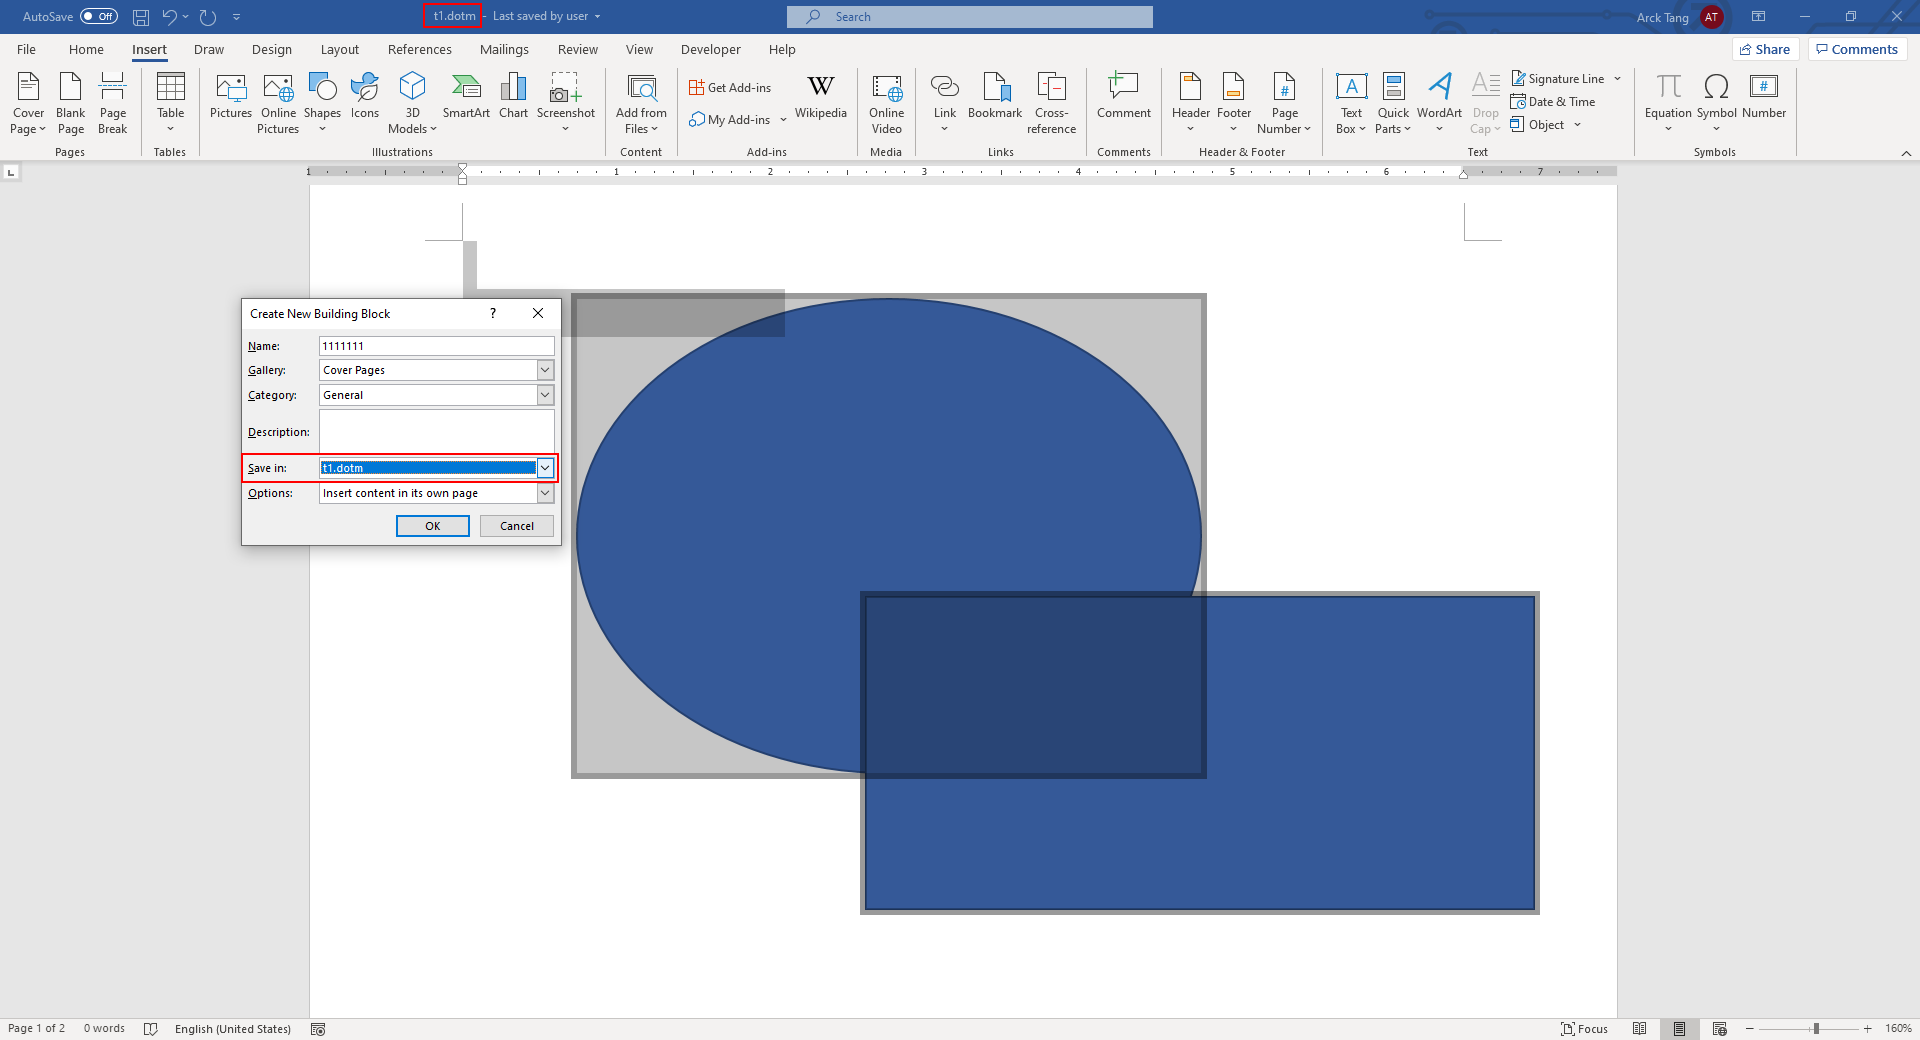The height and width of the screenshot is (1040, 1920).
Task: Open the Icons gallery
Action: coord(365,97)
